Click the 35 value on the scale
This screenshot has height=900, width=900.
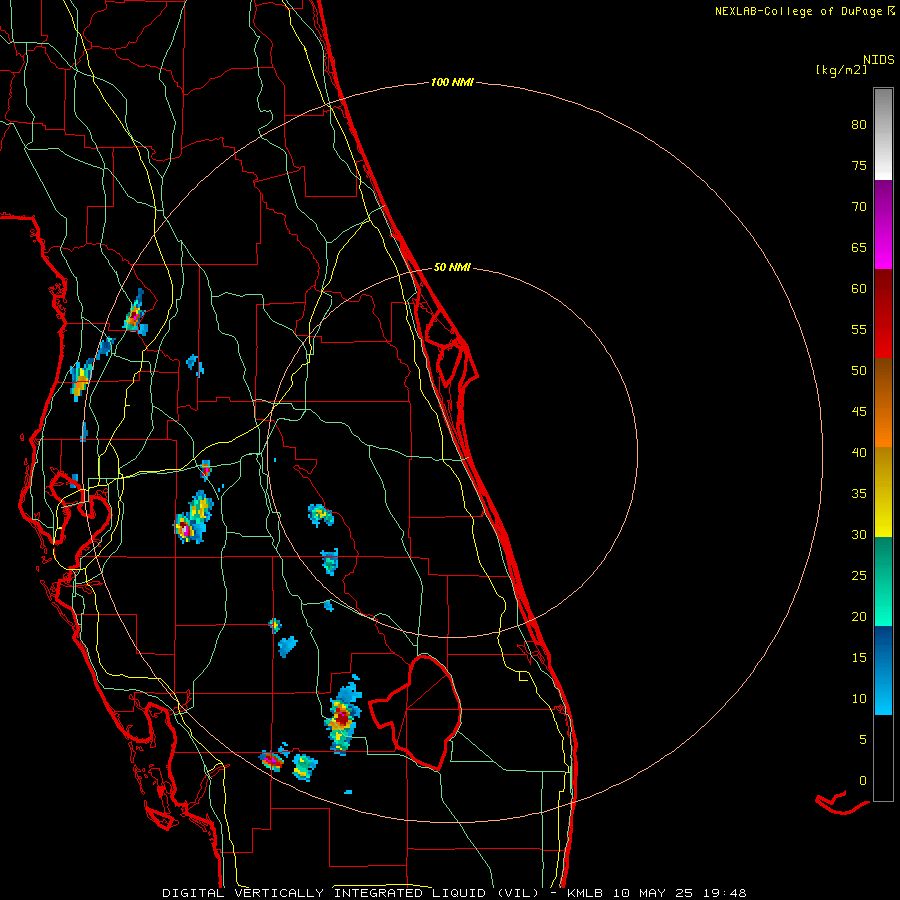pyautogui.click(x=859, y=494)
